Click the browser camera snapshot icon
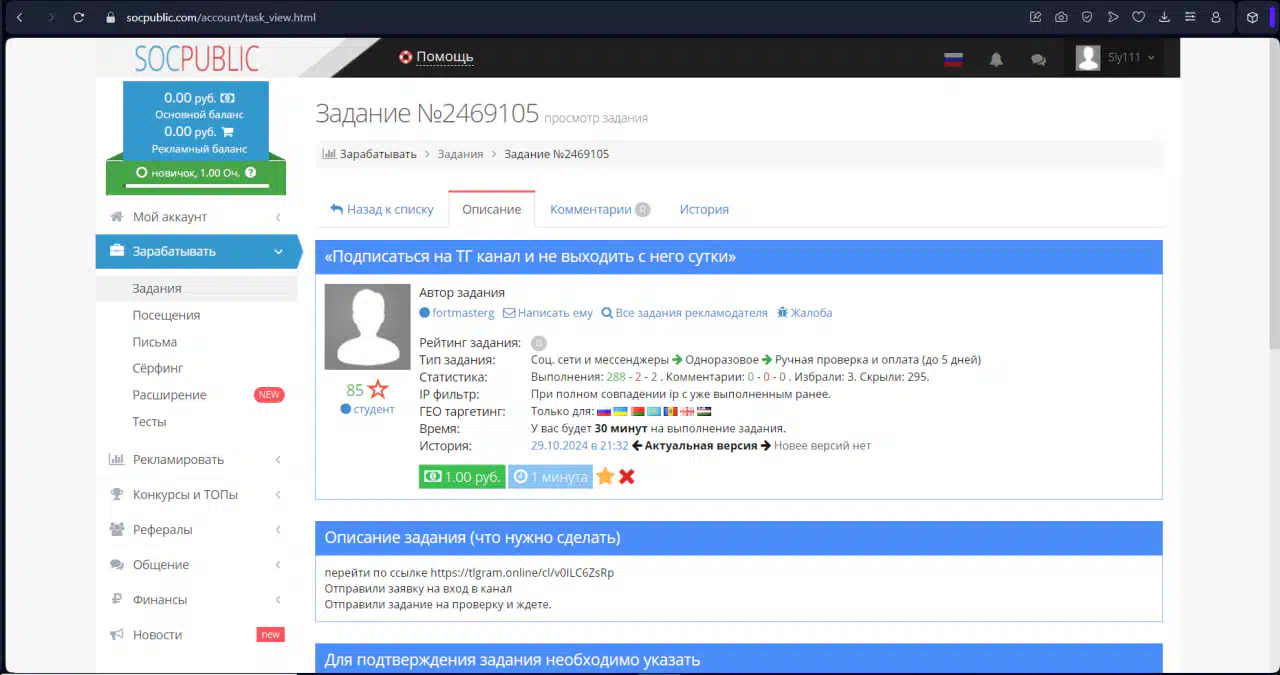This screenshot has height=675, width=1280. pos(1061,17)
